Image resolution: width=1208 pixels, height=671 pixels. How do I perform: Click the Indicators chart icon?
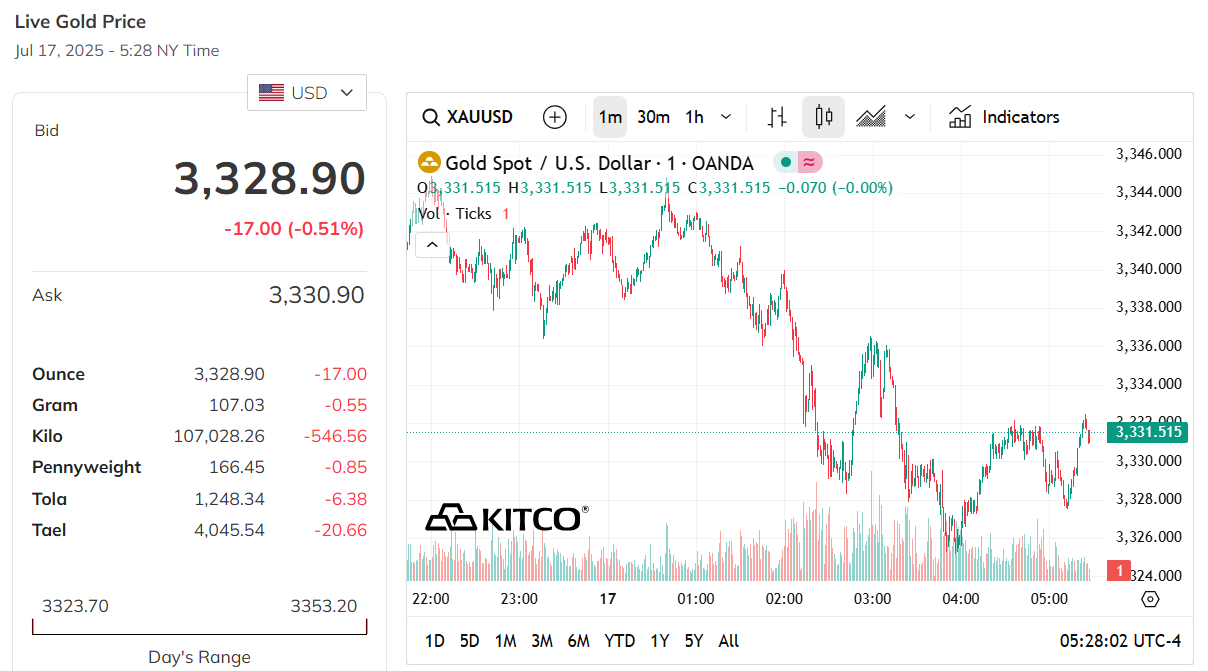point(960,117)
